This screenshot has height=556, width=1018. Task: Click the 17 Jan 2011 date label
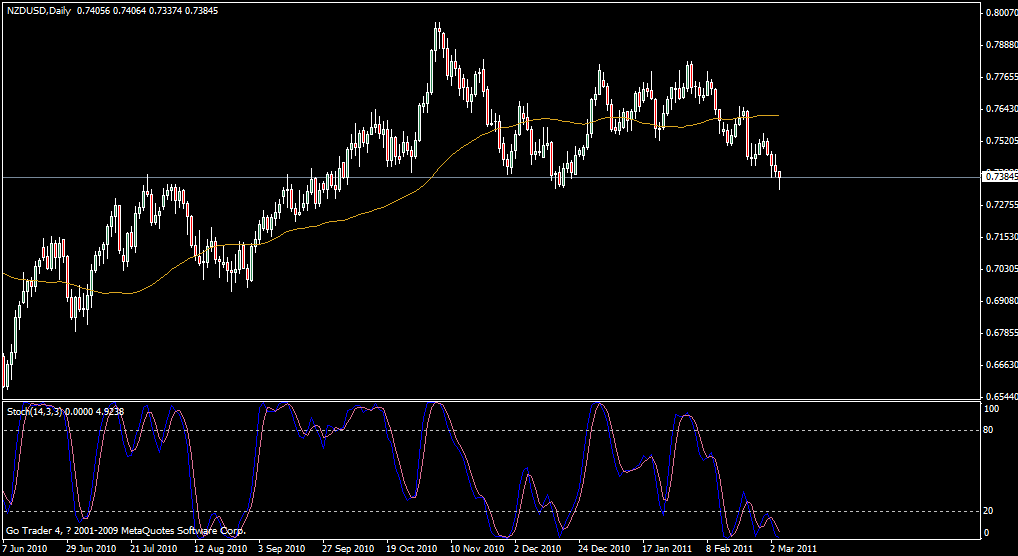[667, 549]
